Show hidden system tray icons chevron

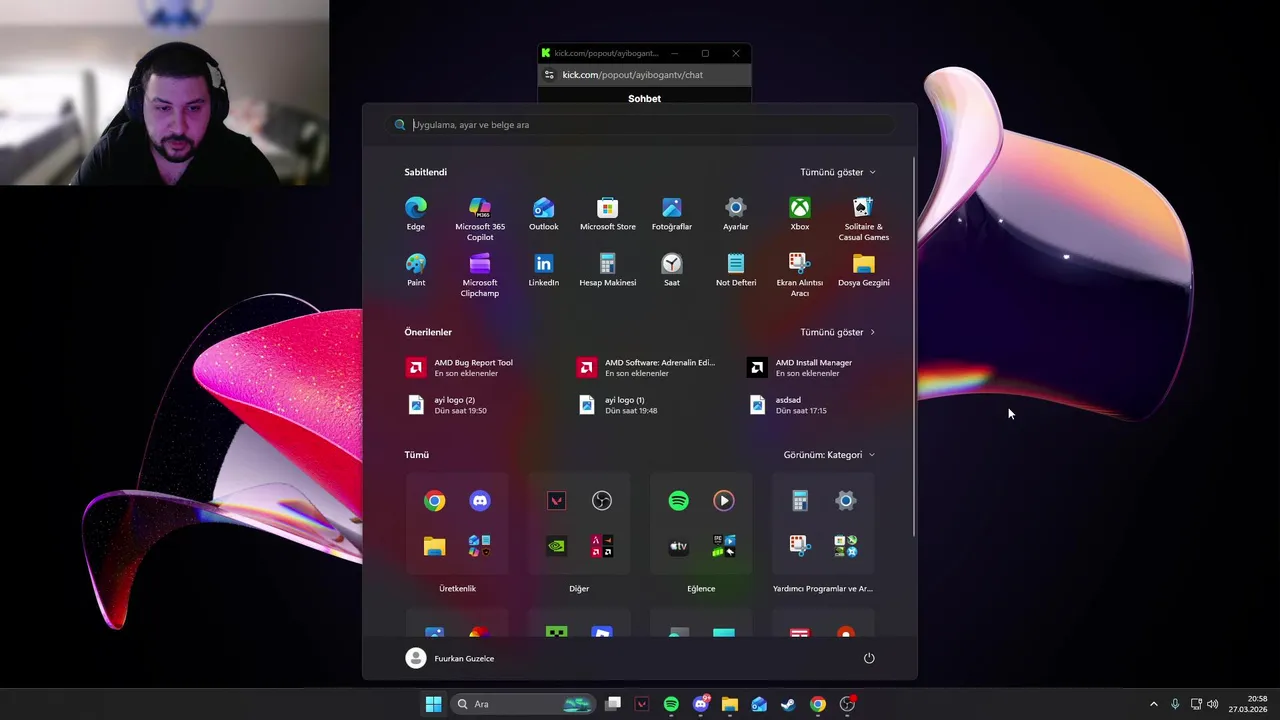tap(1153, 704)
